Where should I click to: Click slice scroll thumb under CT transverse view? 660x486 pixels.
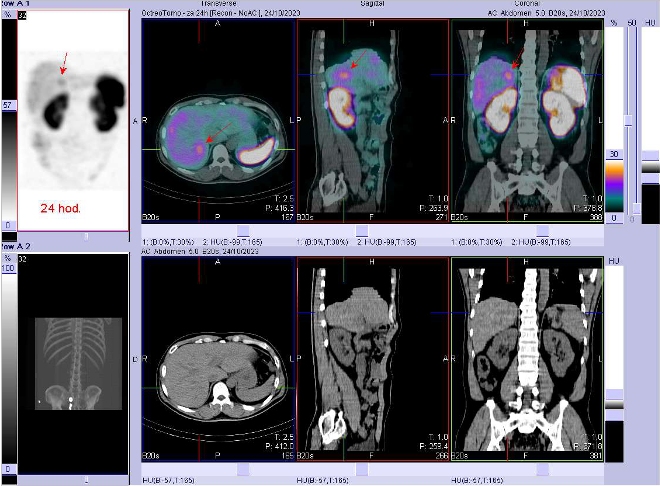pyautogui.click(x=243, y=469)
